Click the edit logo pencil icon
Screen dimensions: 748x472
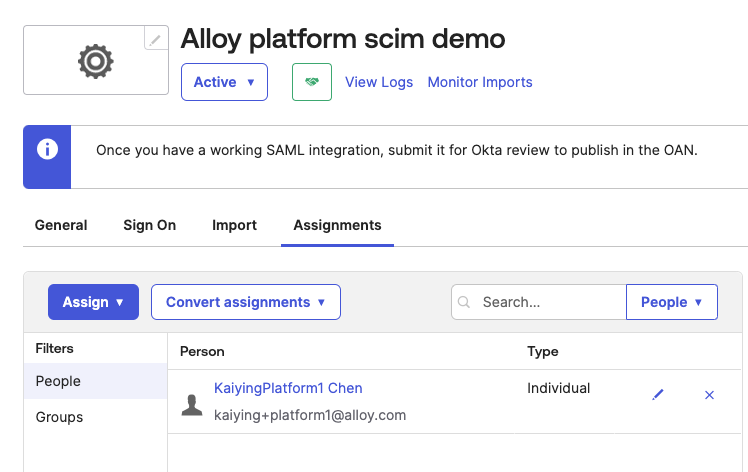[x=156, y=38]
